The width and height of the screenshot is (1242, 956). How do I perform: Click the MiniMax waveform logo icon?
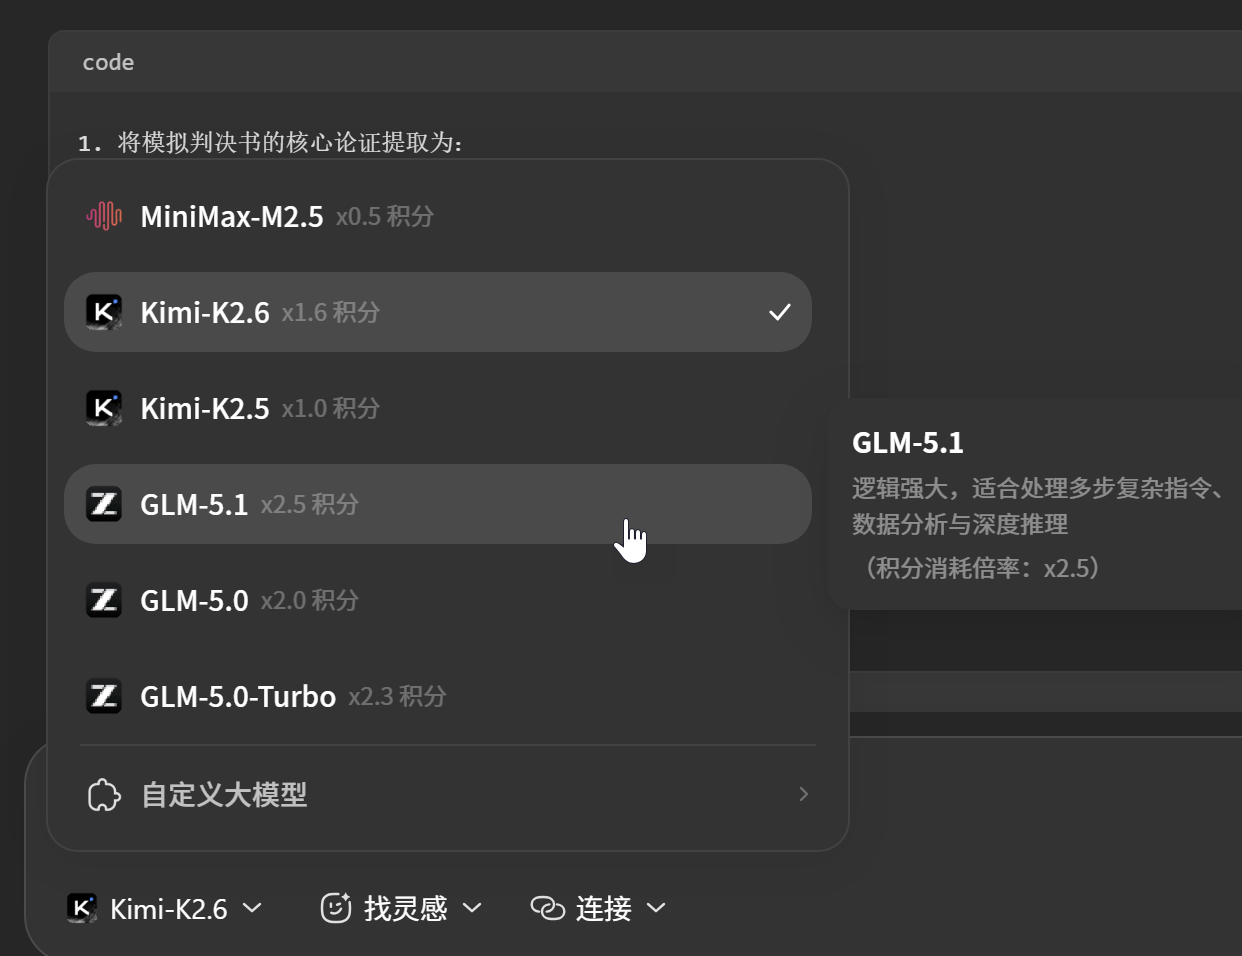click(104, 216)
